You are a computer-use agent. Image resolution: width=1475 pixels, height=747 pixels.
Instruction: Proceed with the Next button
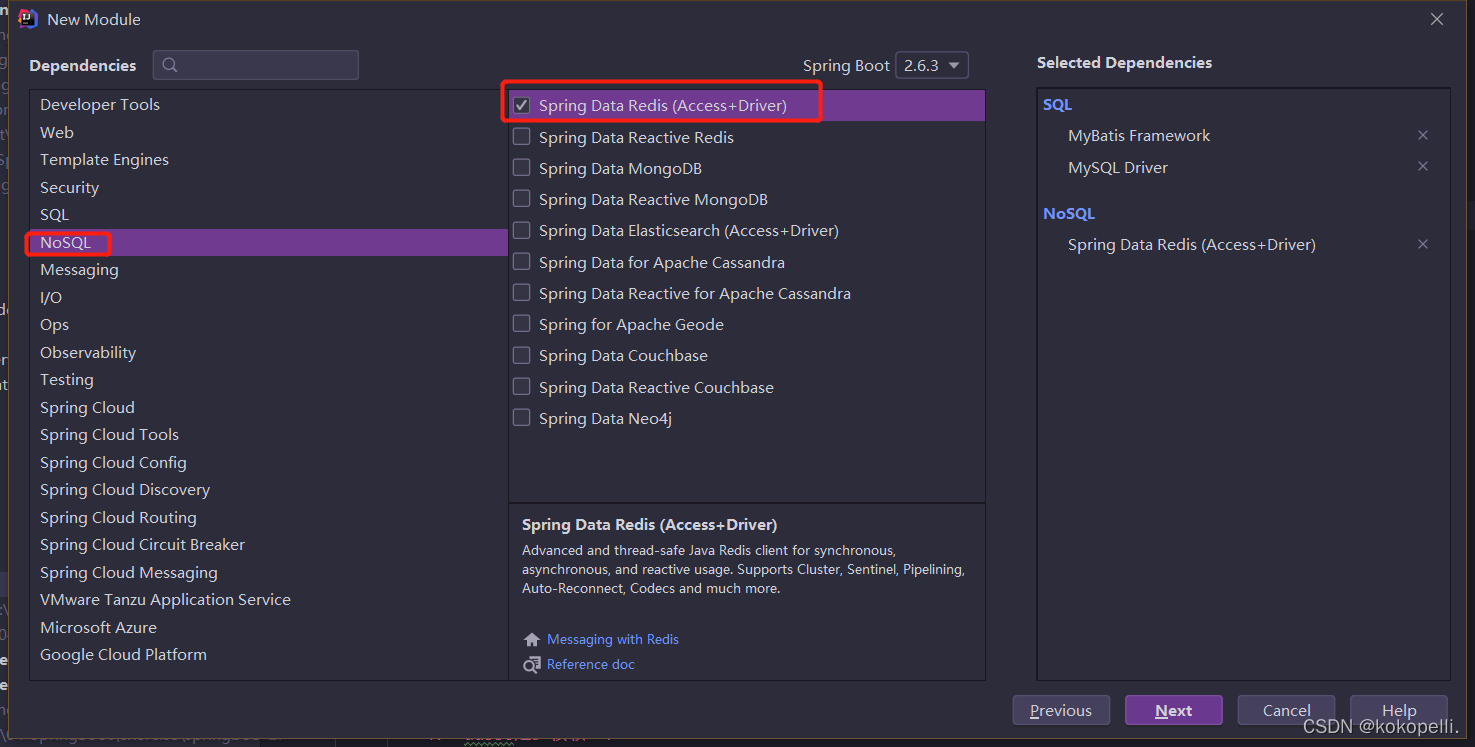(x=1173, y=710)
